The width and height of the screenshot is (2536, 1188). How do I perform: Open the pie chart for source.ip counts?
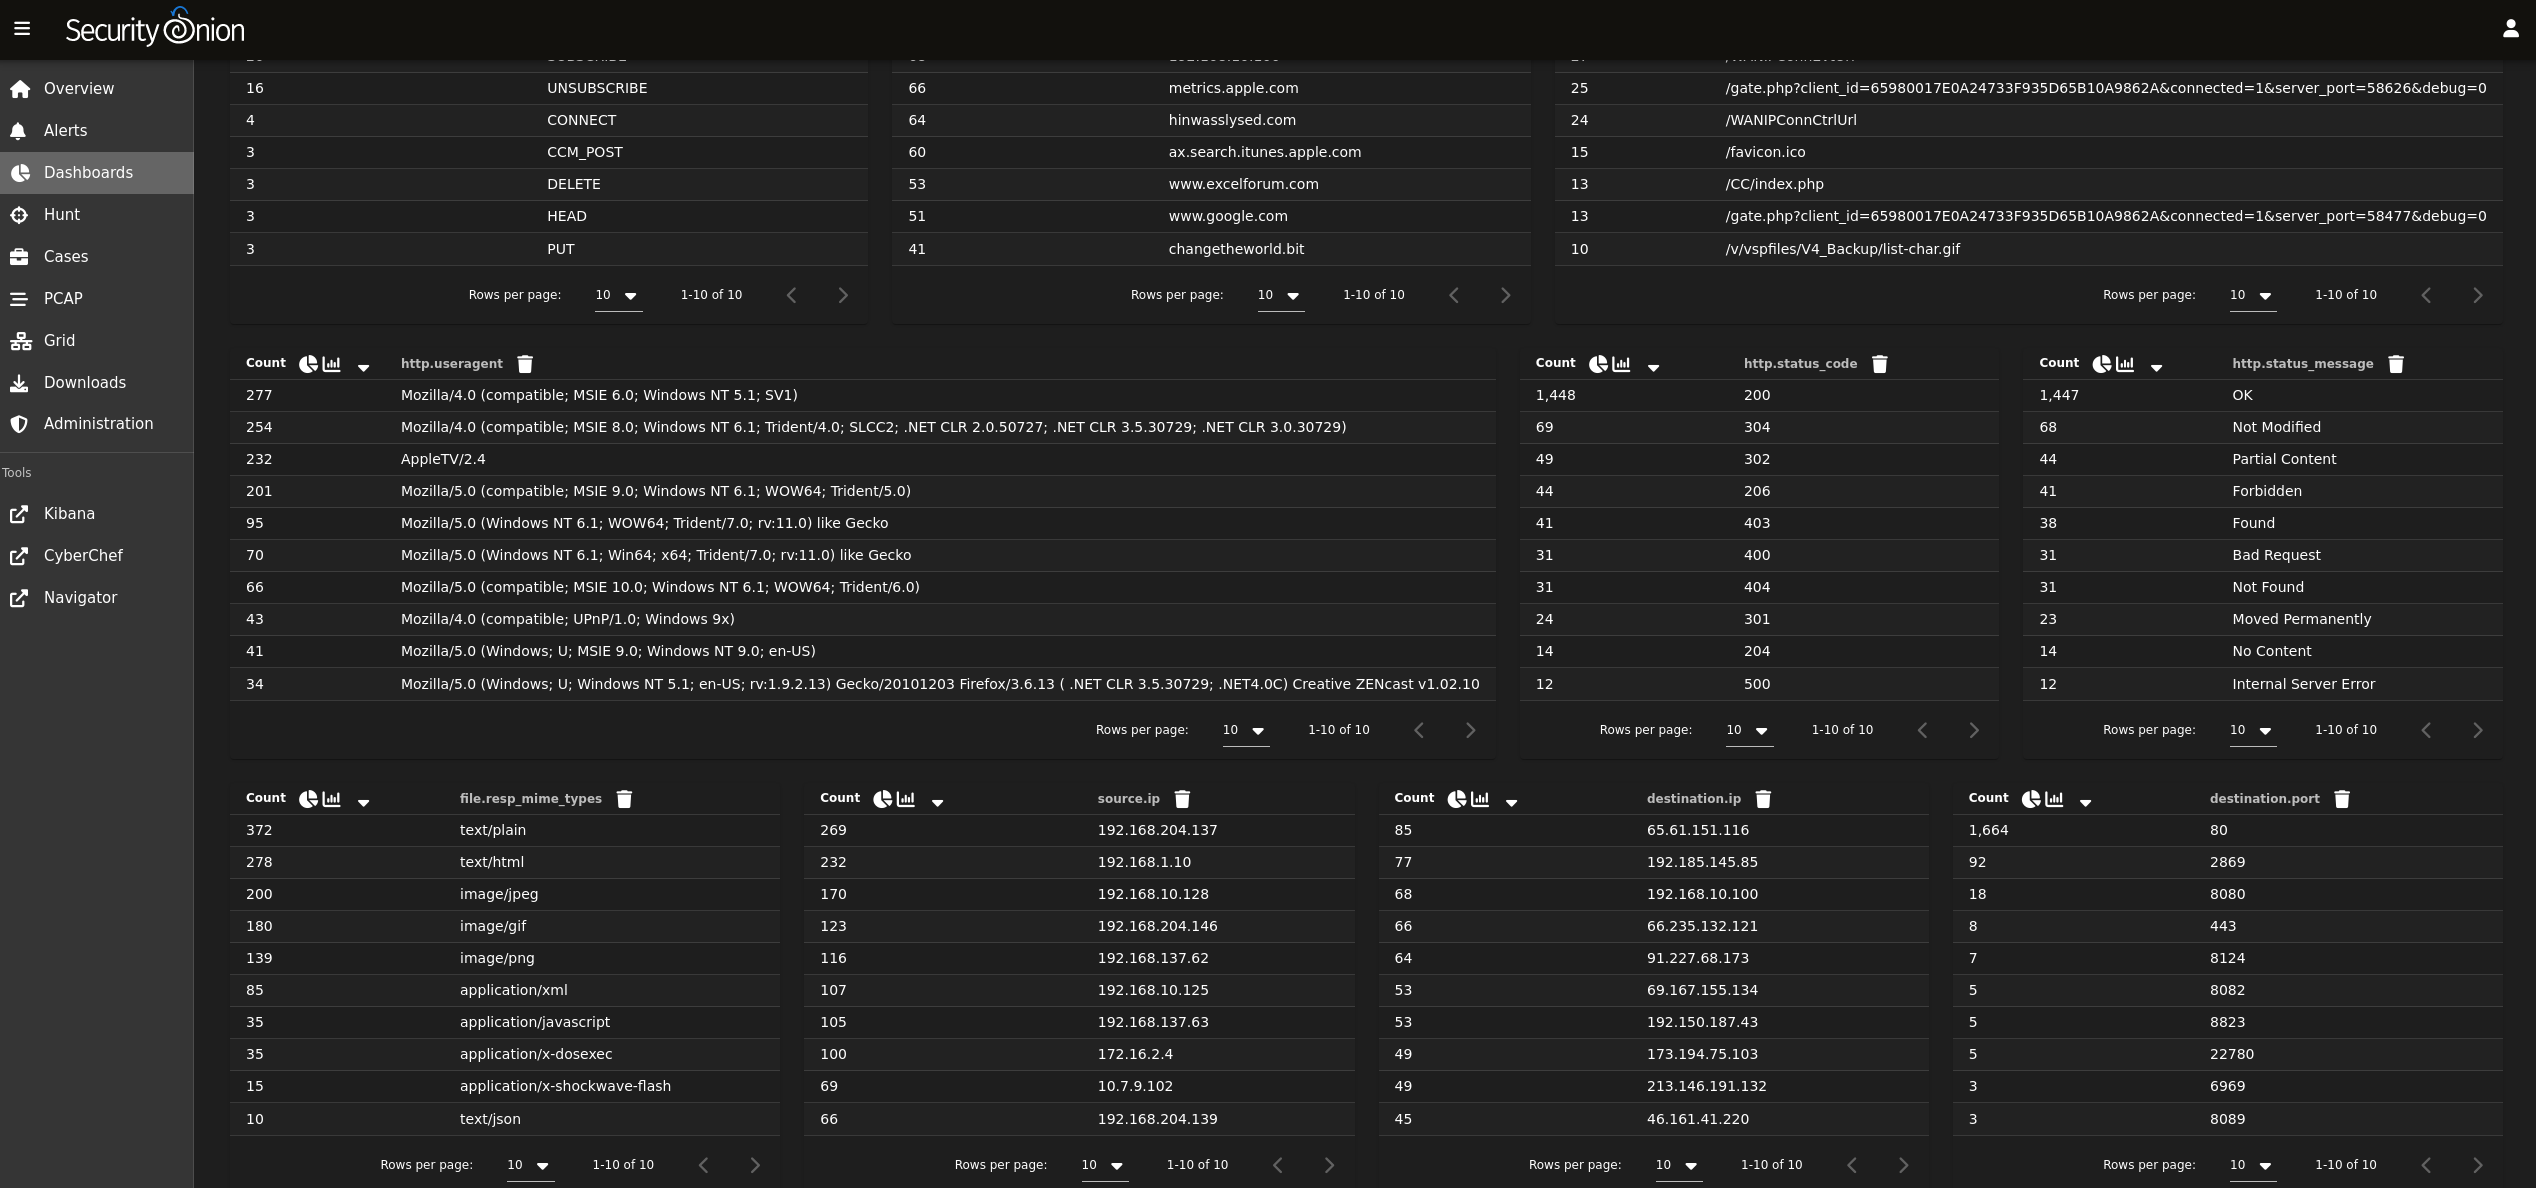point(882,798)
